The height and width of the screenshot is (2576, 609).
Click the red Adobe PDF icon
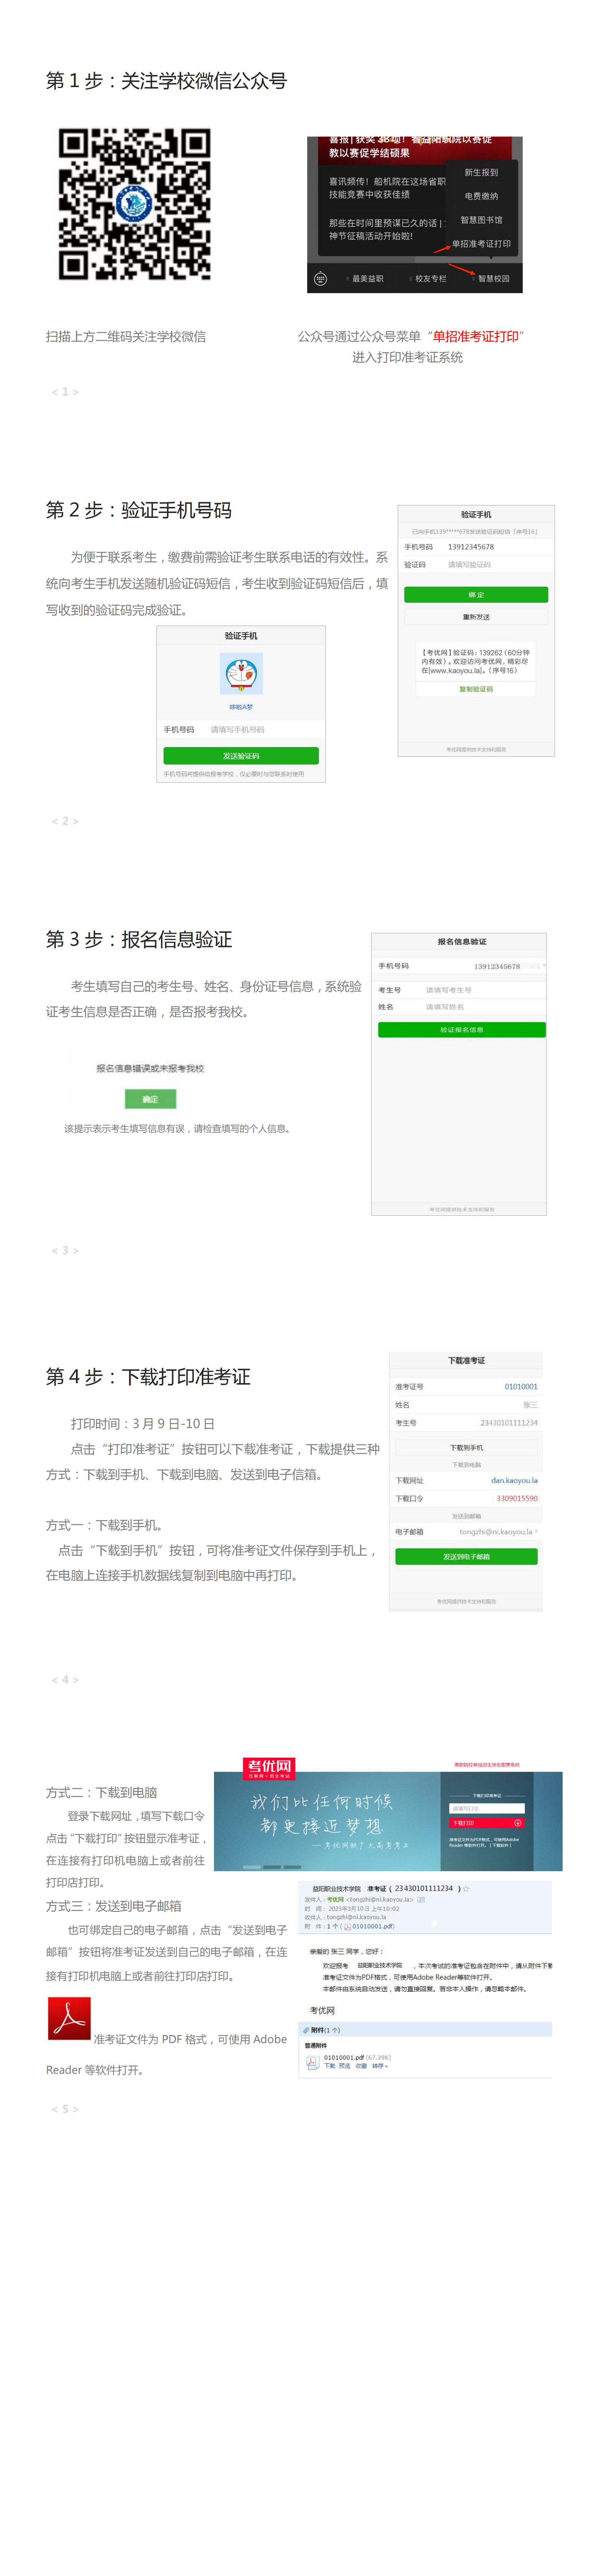coord(69,2018)
